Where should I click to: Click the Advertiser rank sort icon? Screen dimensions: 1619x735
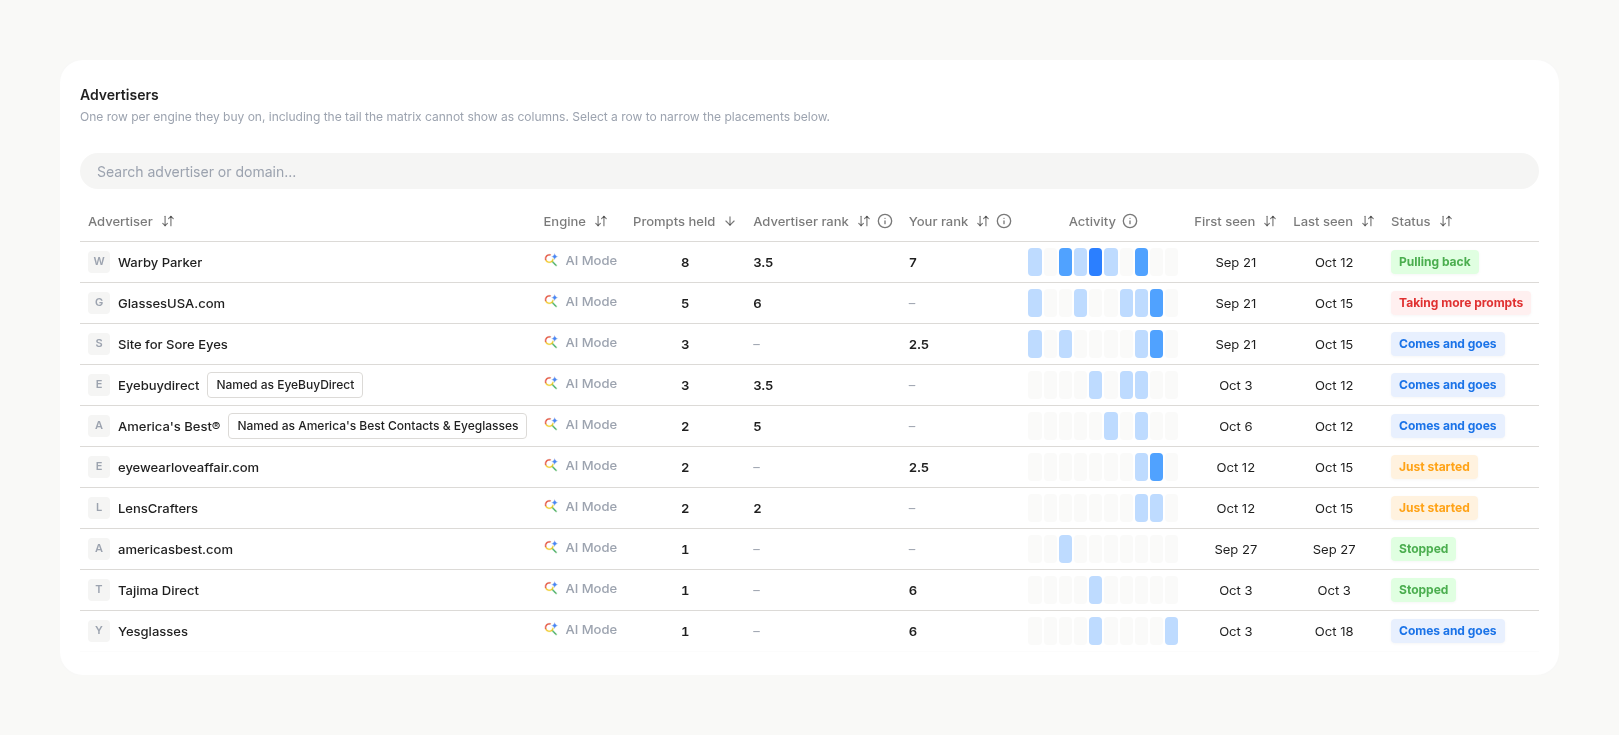tap(864, 222)
